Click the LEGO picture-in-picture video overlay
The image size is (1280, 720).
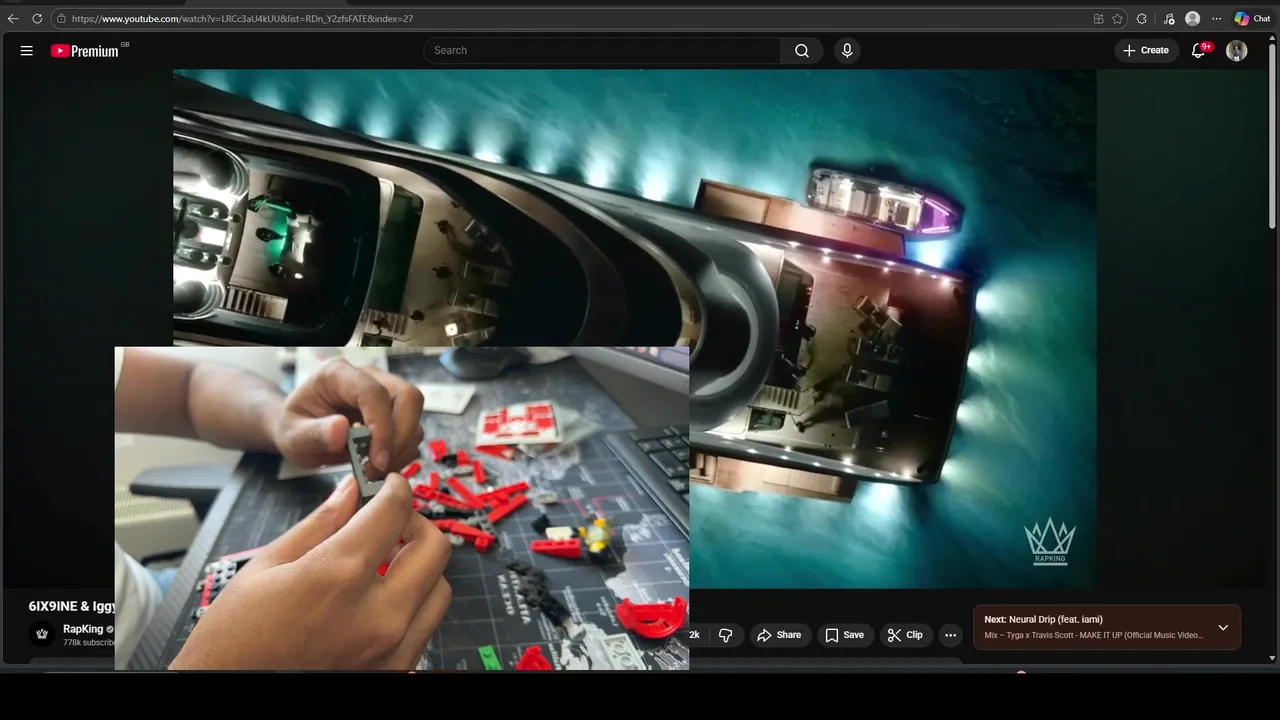point(402,508)
